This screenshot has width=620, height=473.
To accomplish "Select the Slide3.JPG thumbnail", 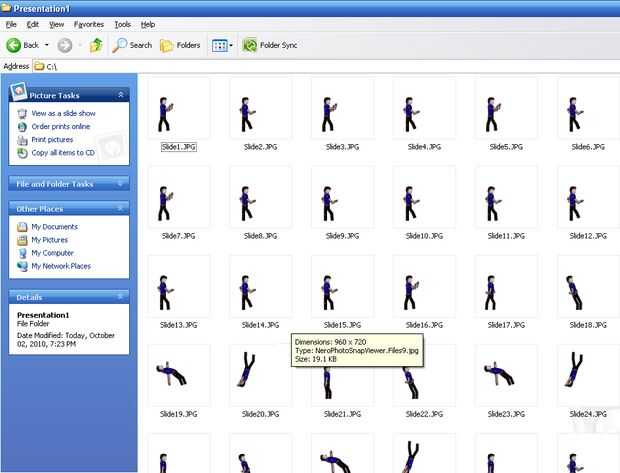I will pyautogui.click(x=342, y=108).
